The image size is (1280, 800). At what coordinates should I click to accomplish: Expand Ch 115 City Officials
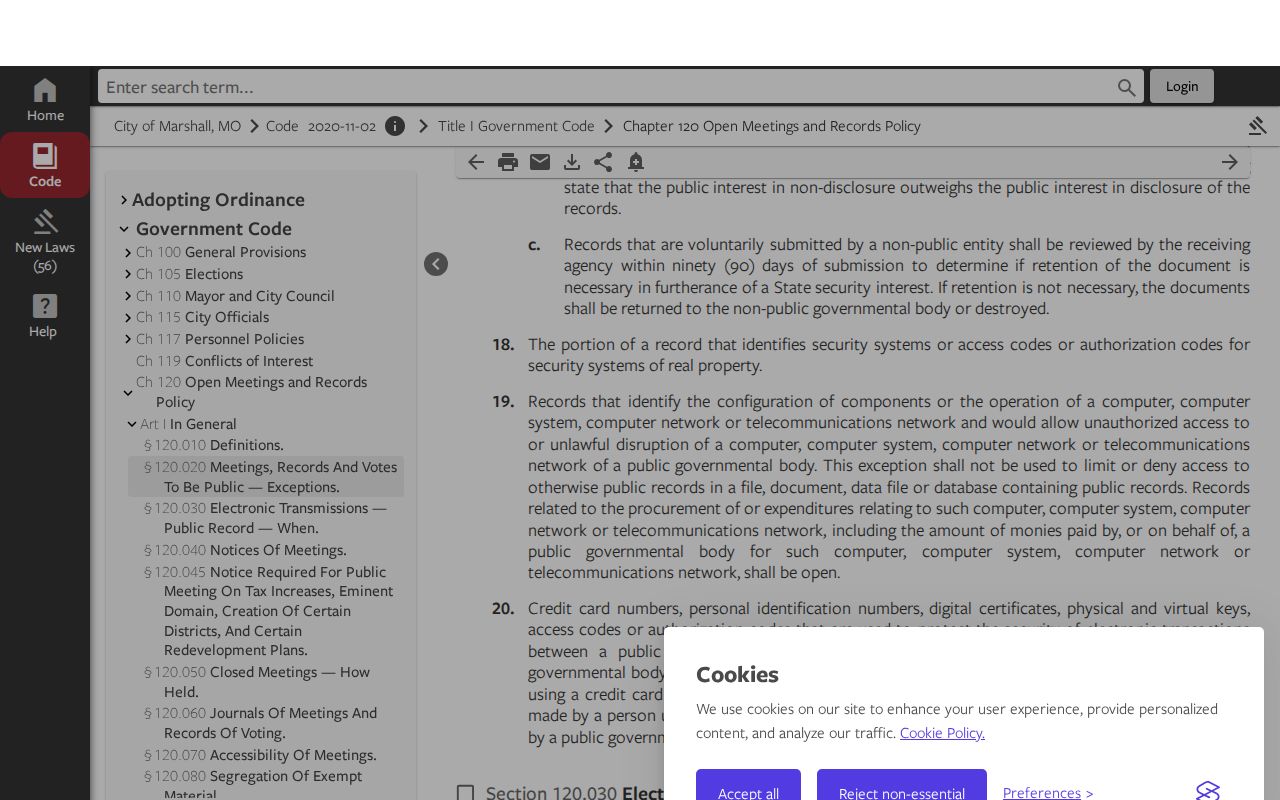(128, 318)
